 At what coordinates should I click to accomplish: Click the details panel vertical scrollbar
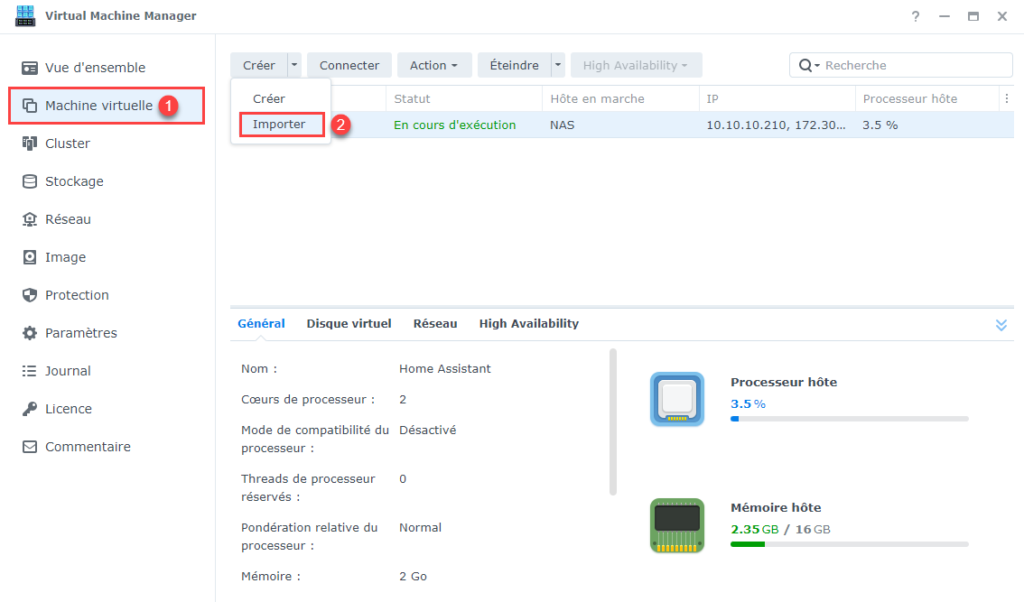tap(613, 422)
